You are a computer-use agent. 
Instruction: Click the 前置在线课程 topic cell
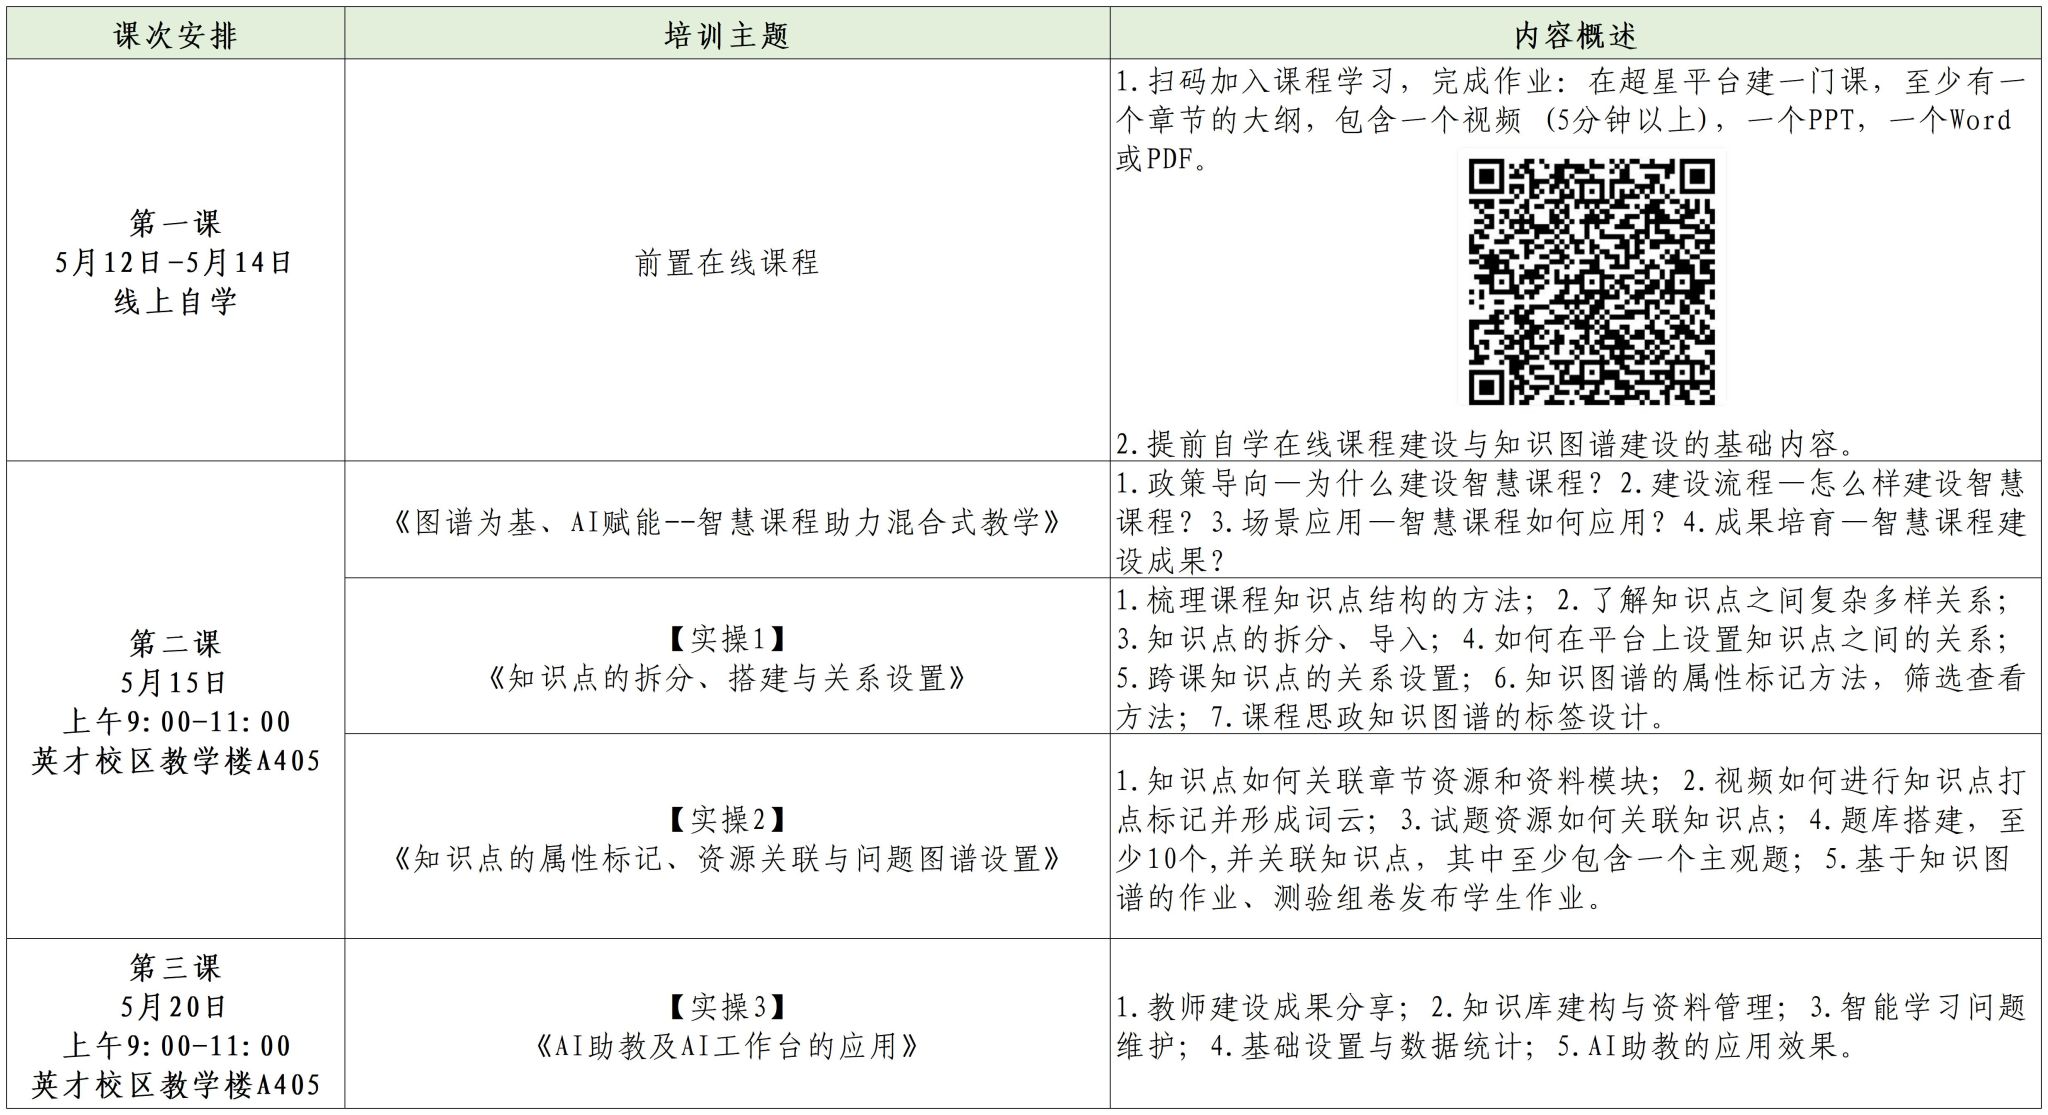tap(727, 262)
